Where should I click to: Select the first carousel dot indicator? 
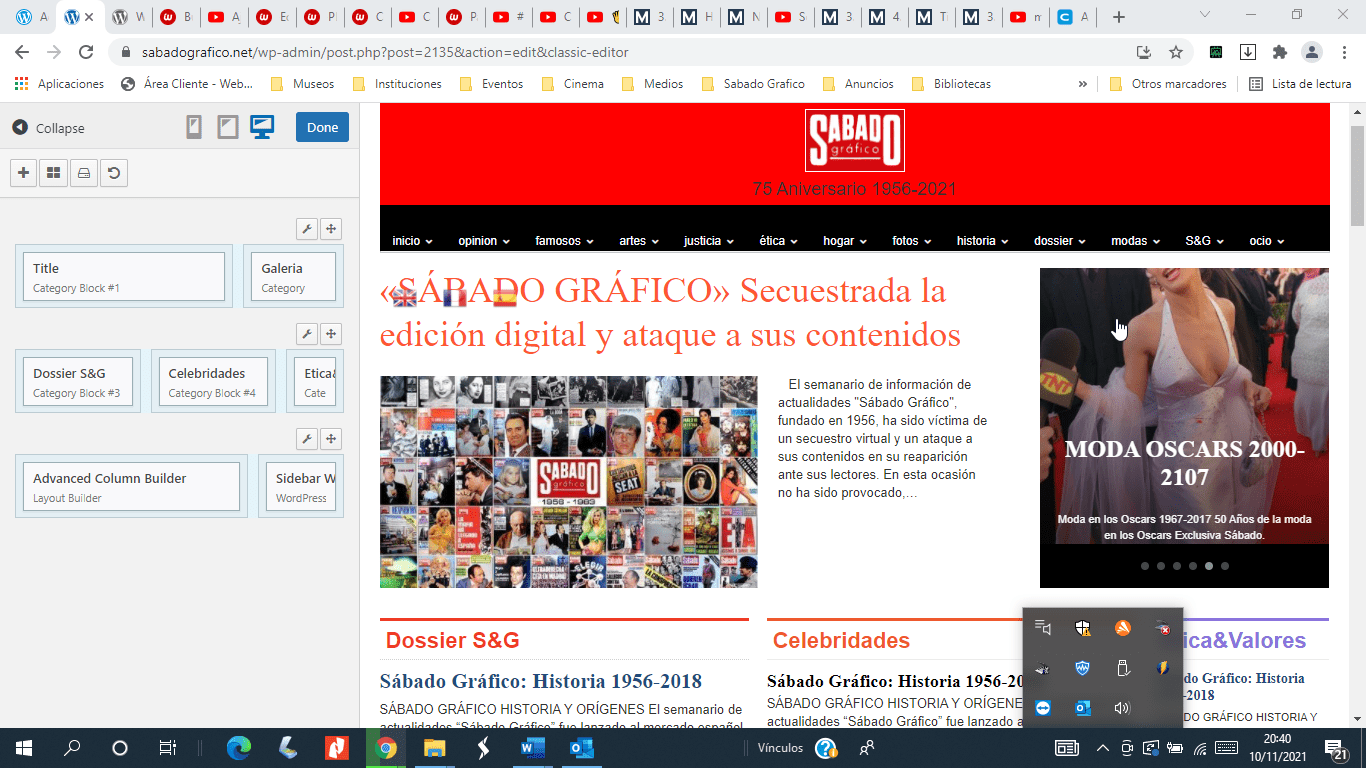click(1145, 566)
